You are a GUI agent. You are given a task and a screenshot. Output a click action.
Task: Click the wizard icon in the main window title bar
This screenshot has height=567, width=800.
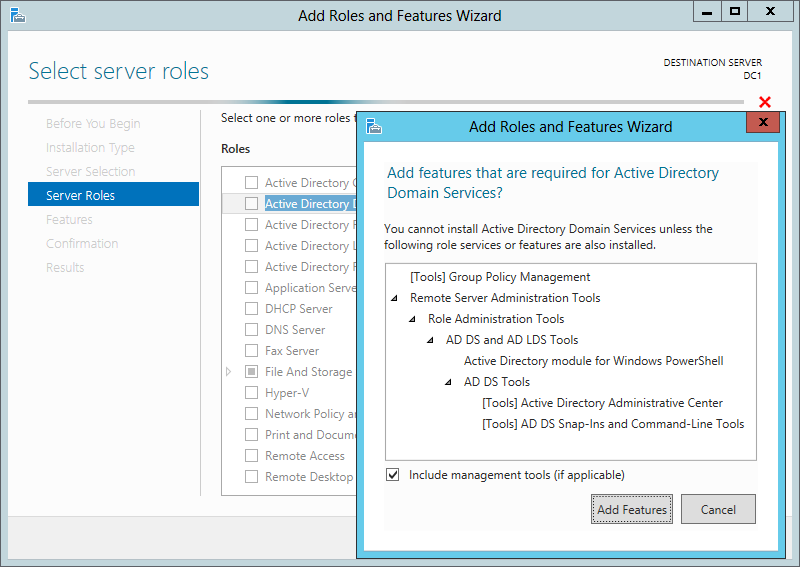click(x=18, y=15)
